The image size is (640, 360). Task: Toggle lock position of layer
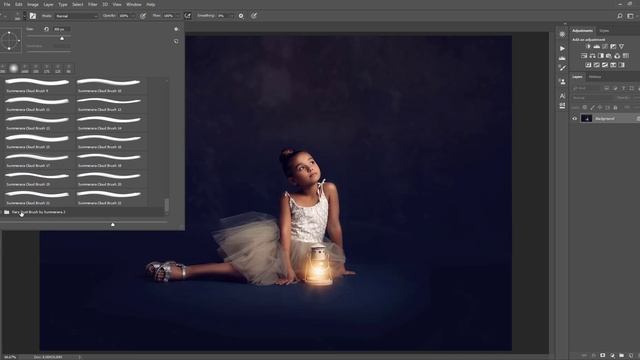[x=600, y=107]
